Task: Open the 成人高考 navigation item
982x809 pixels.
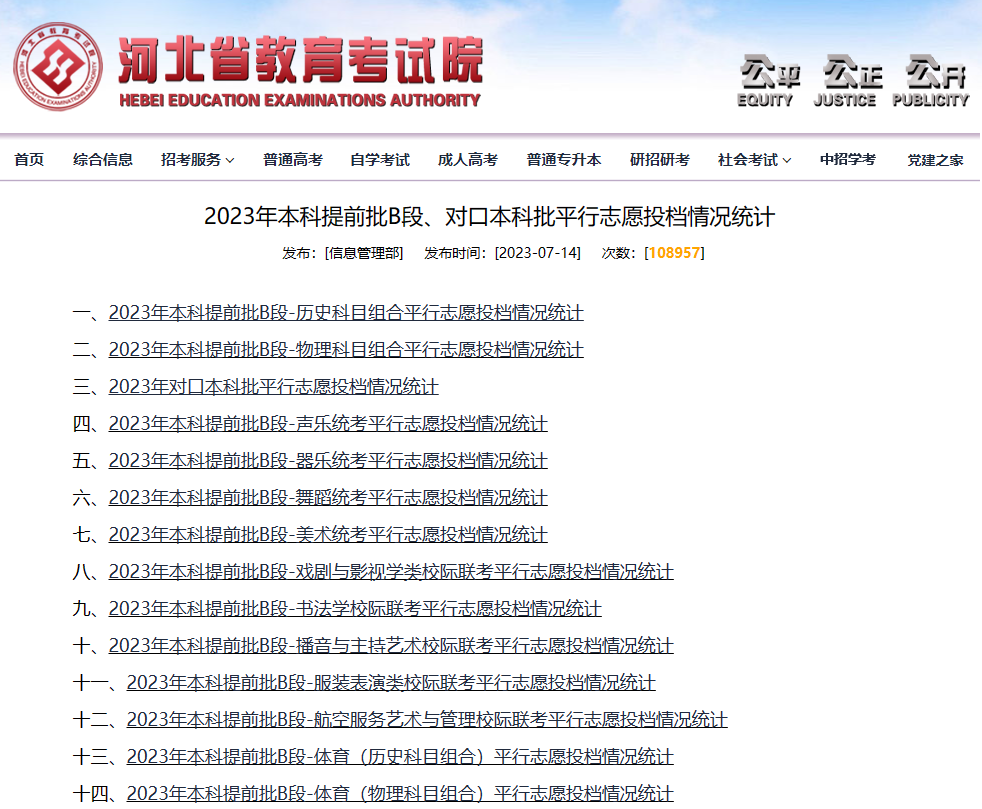Action: pyautogui.click(x=467, y=160)
